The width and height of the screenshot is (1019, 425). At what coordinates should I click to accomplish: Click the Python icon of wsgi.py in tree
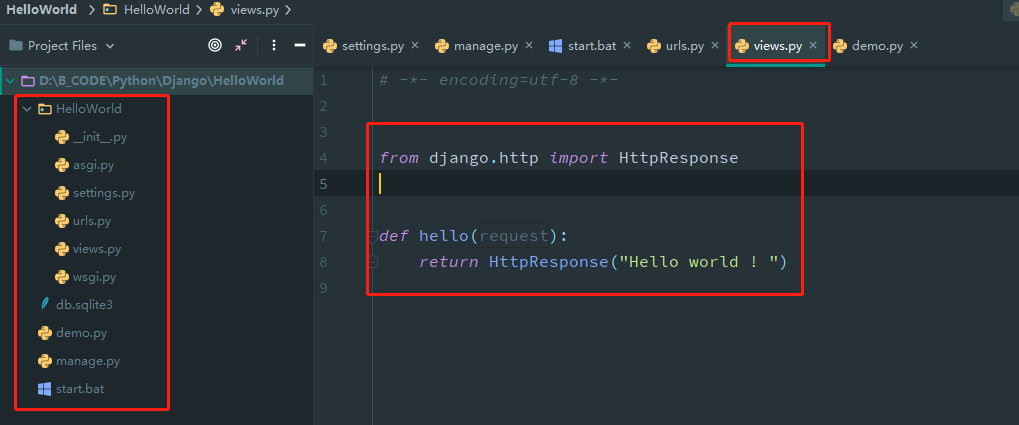(62, 277)
